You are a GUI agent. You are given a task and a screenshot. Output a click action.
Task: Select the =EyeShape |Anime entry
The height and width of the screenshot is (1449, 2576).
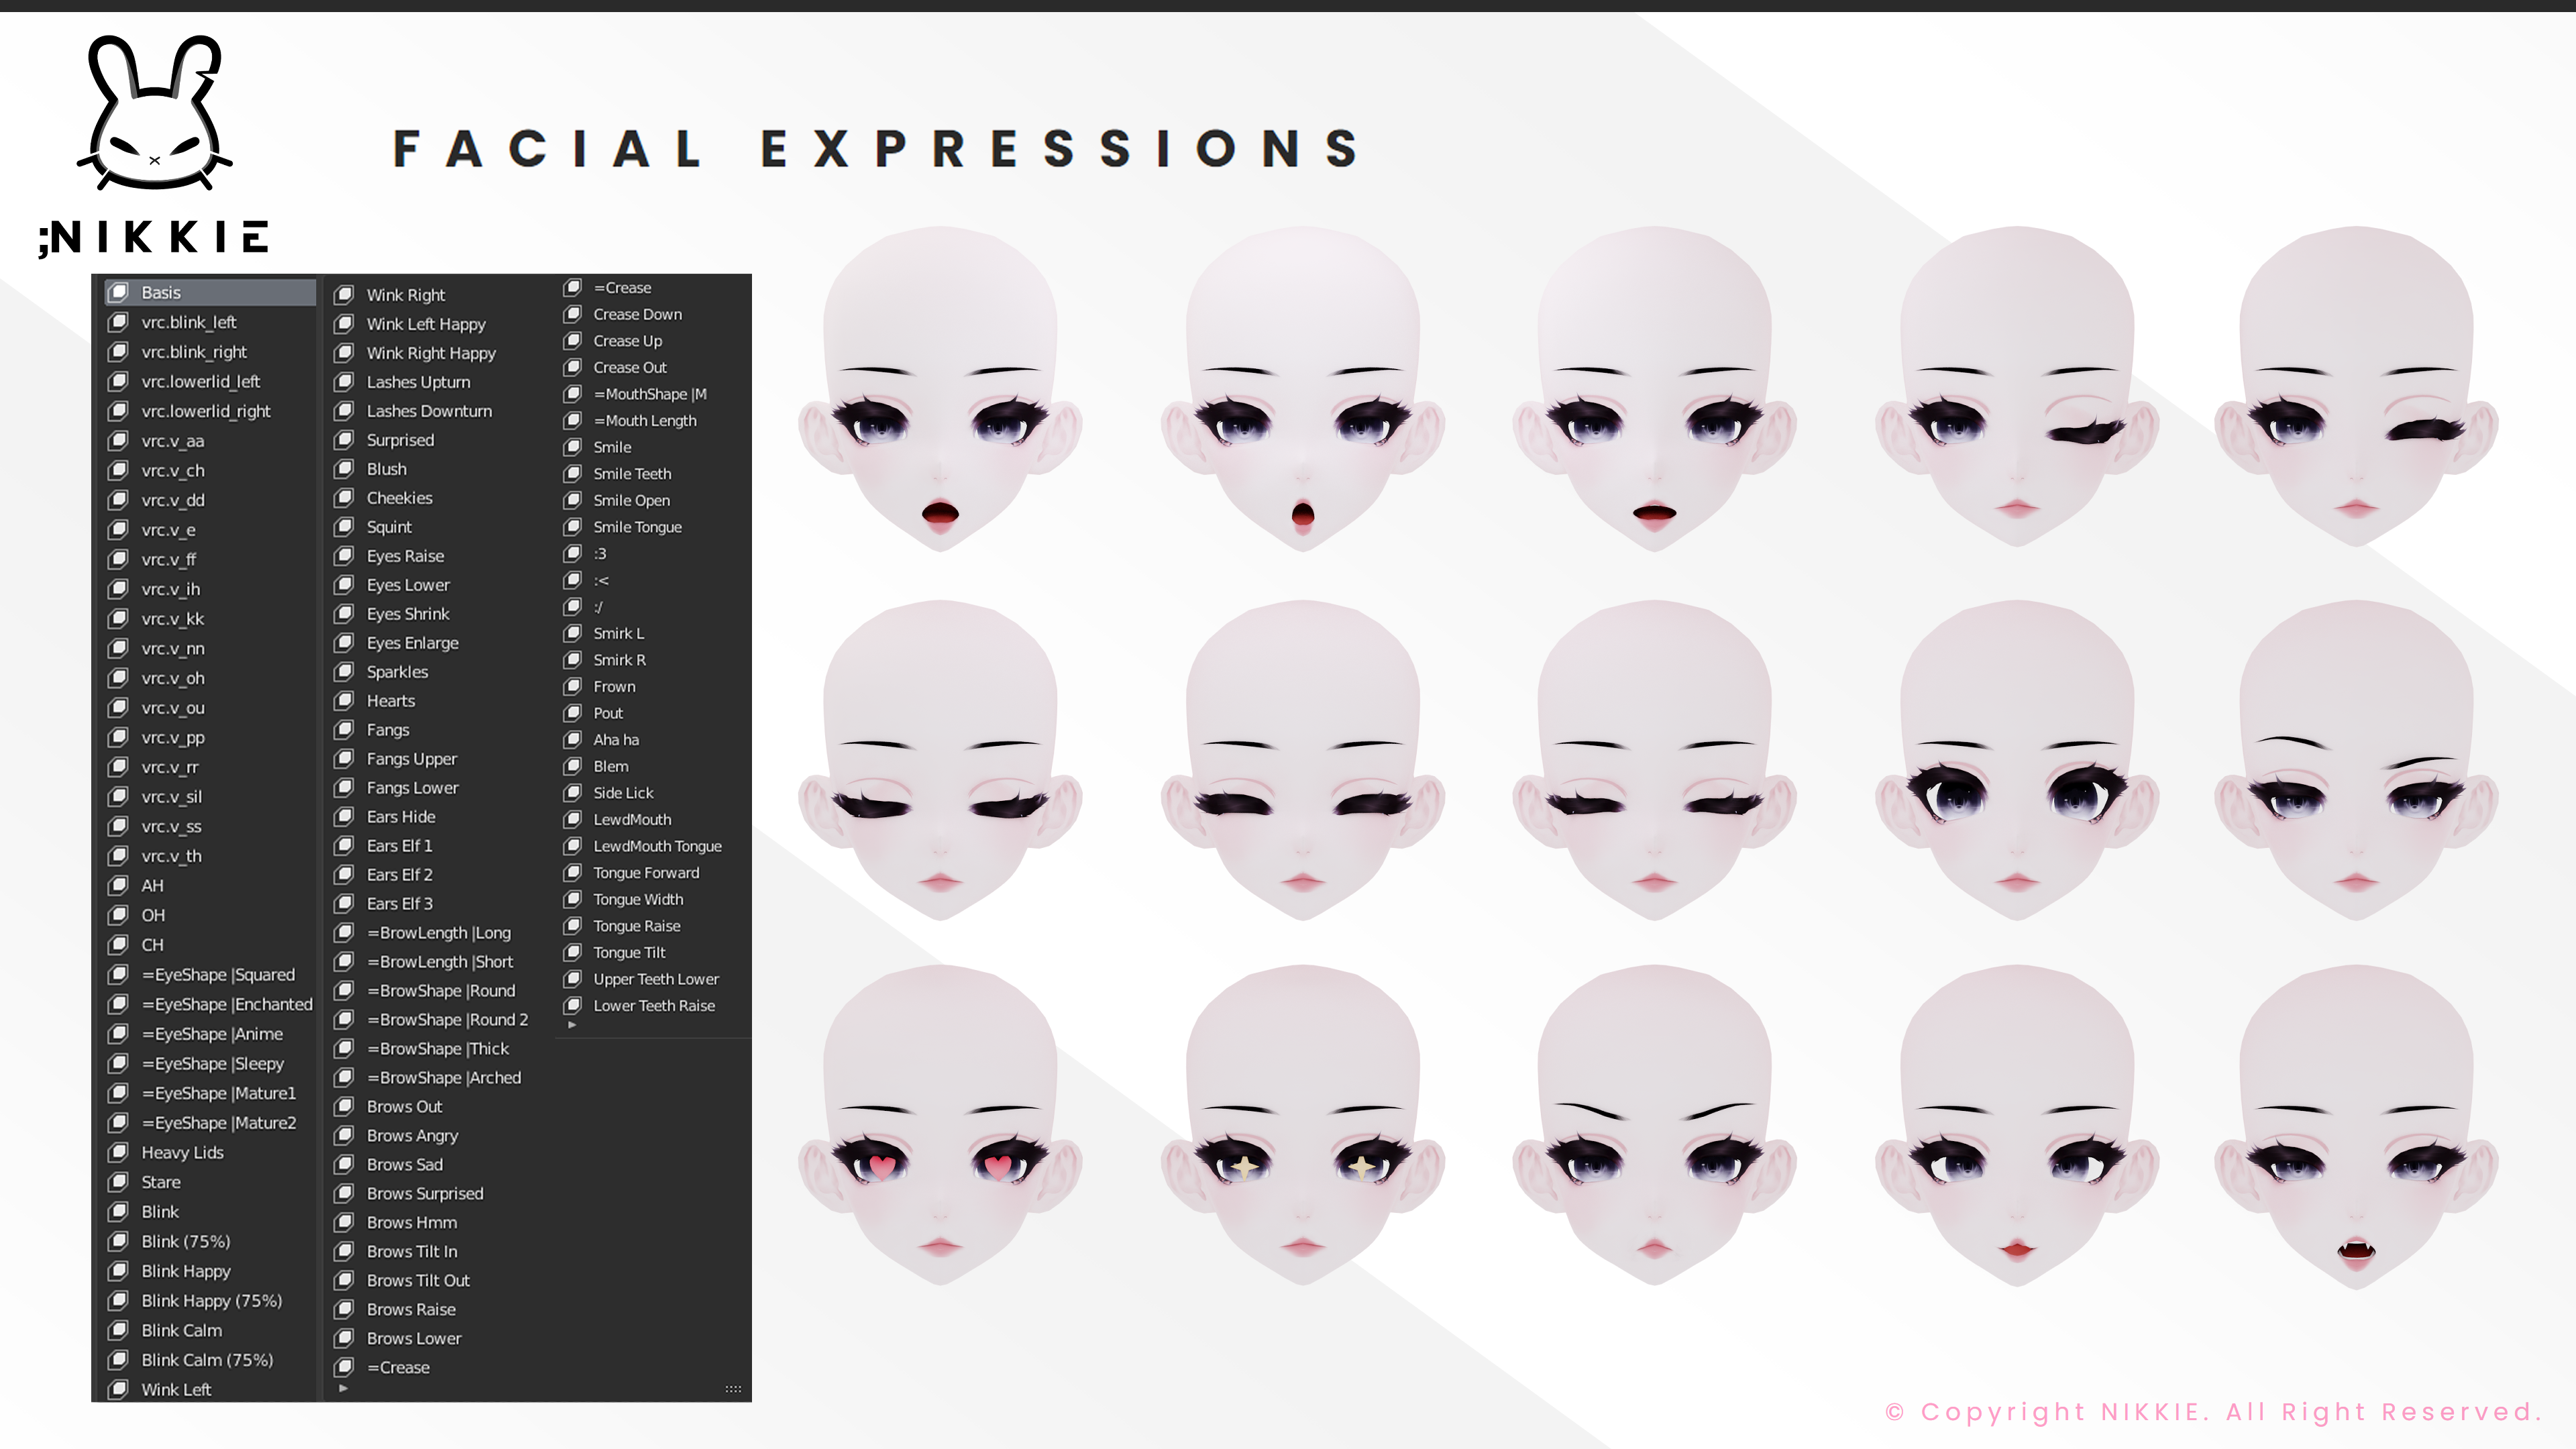(x=212, y=1034)
